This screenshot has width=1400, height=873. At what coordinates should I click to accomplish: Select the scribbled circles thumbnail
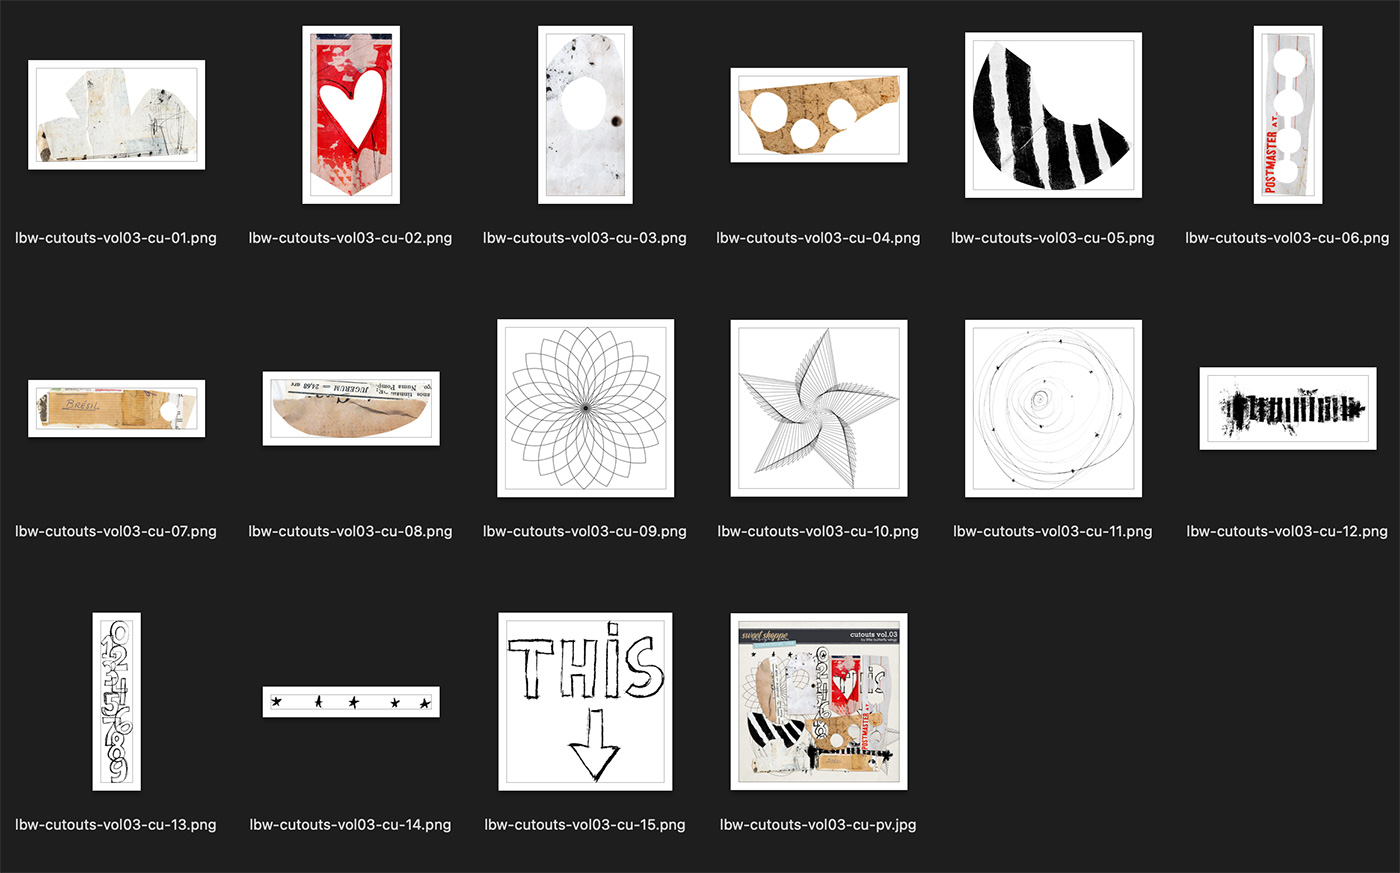[x=1053, y=408]
